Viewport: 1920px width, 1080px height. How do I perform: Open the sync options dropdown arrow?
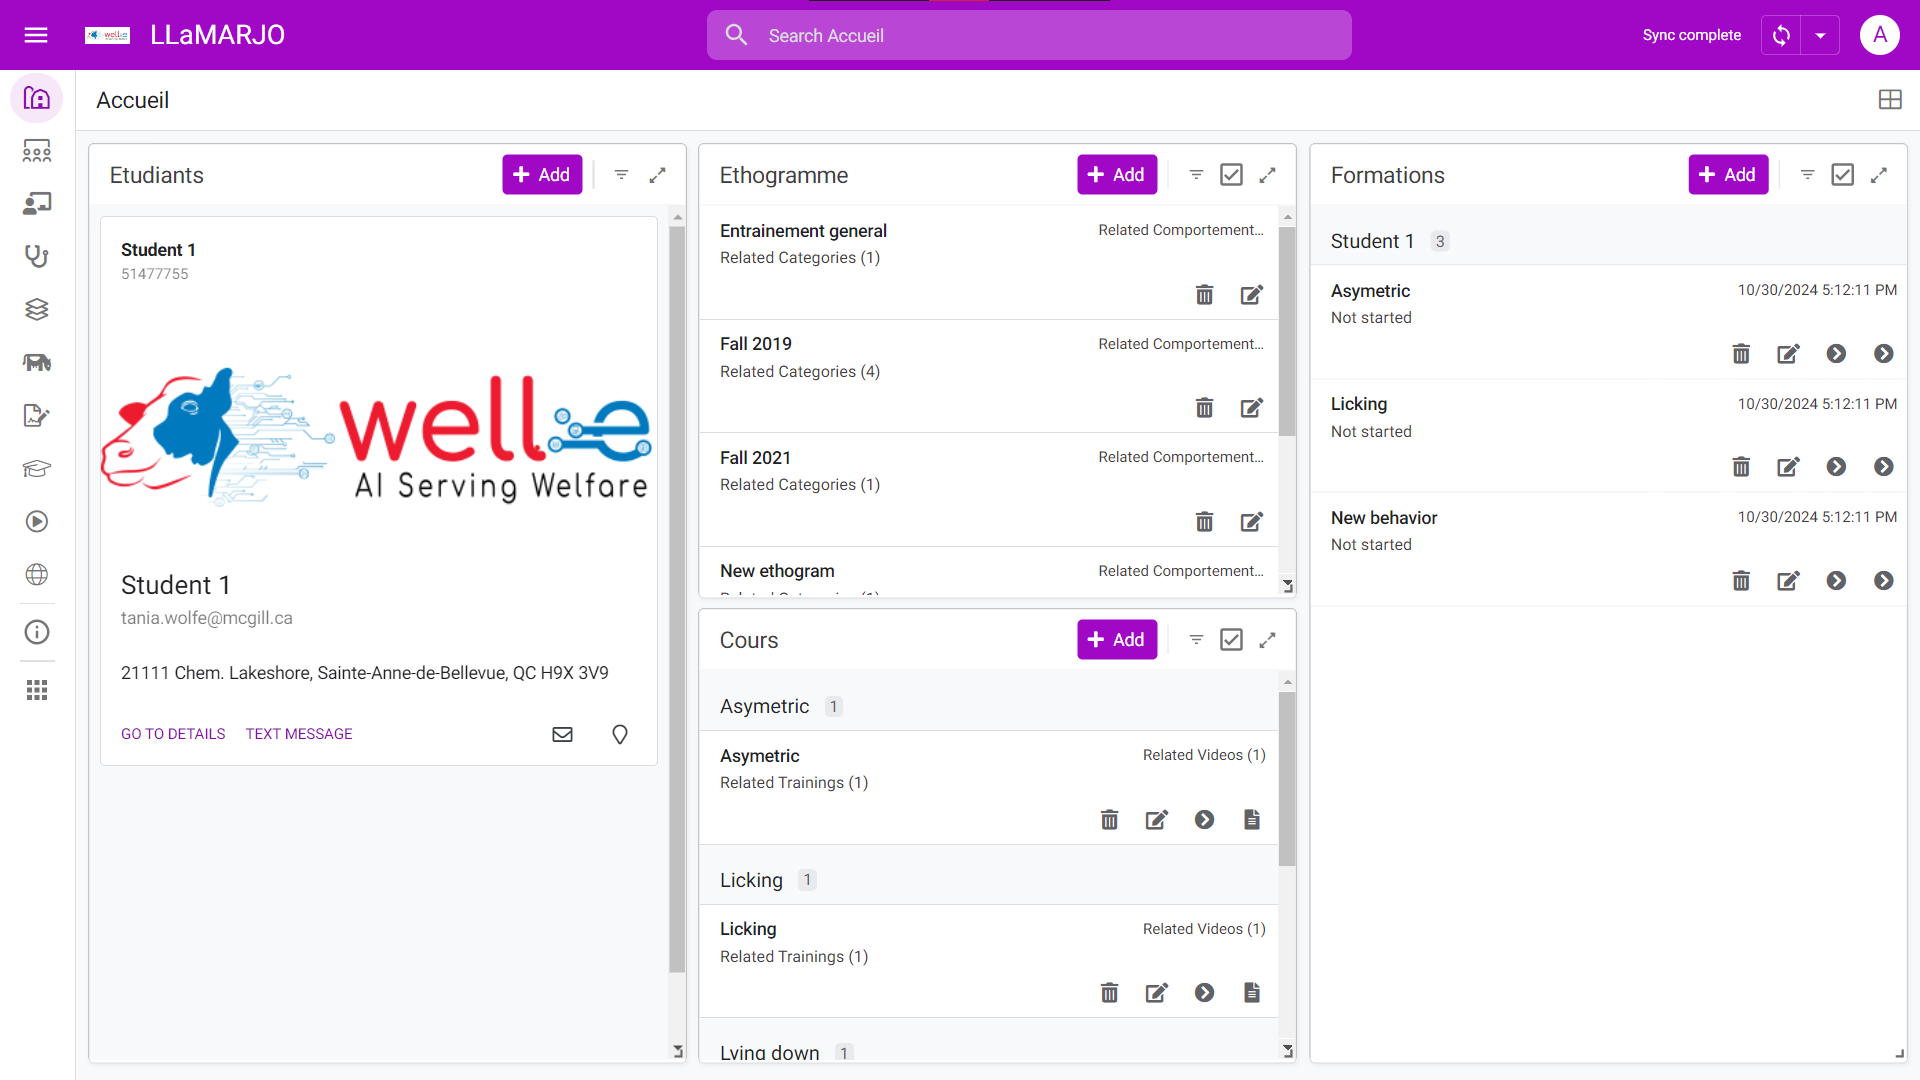click(1821, 35)
